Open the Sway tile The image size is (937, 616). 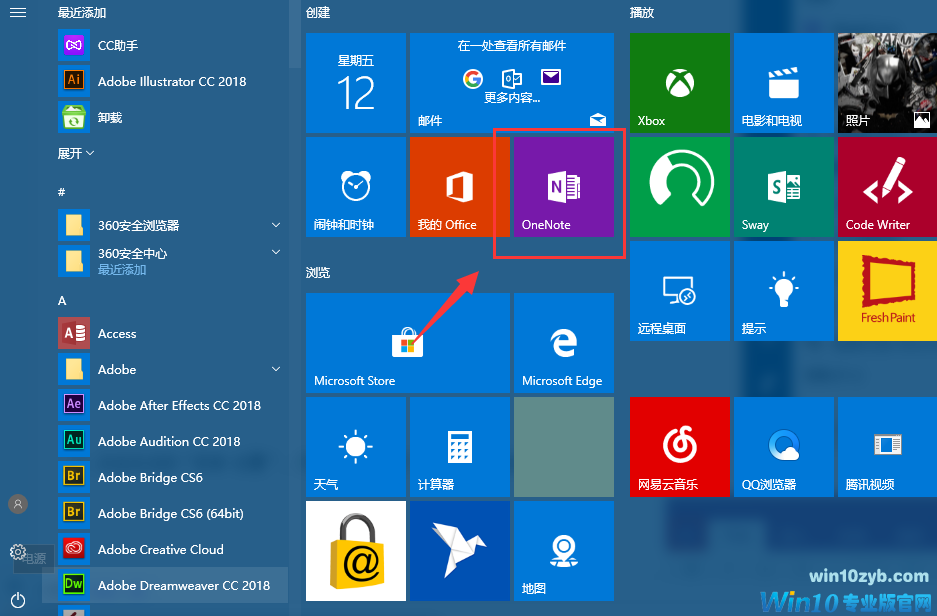point(783,187)
